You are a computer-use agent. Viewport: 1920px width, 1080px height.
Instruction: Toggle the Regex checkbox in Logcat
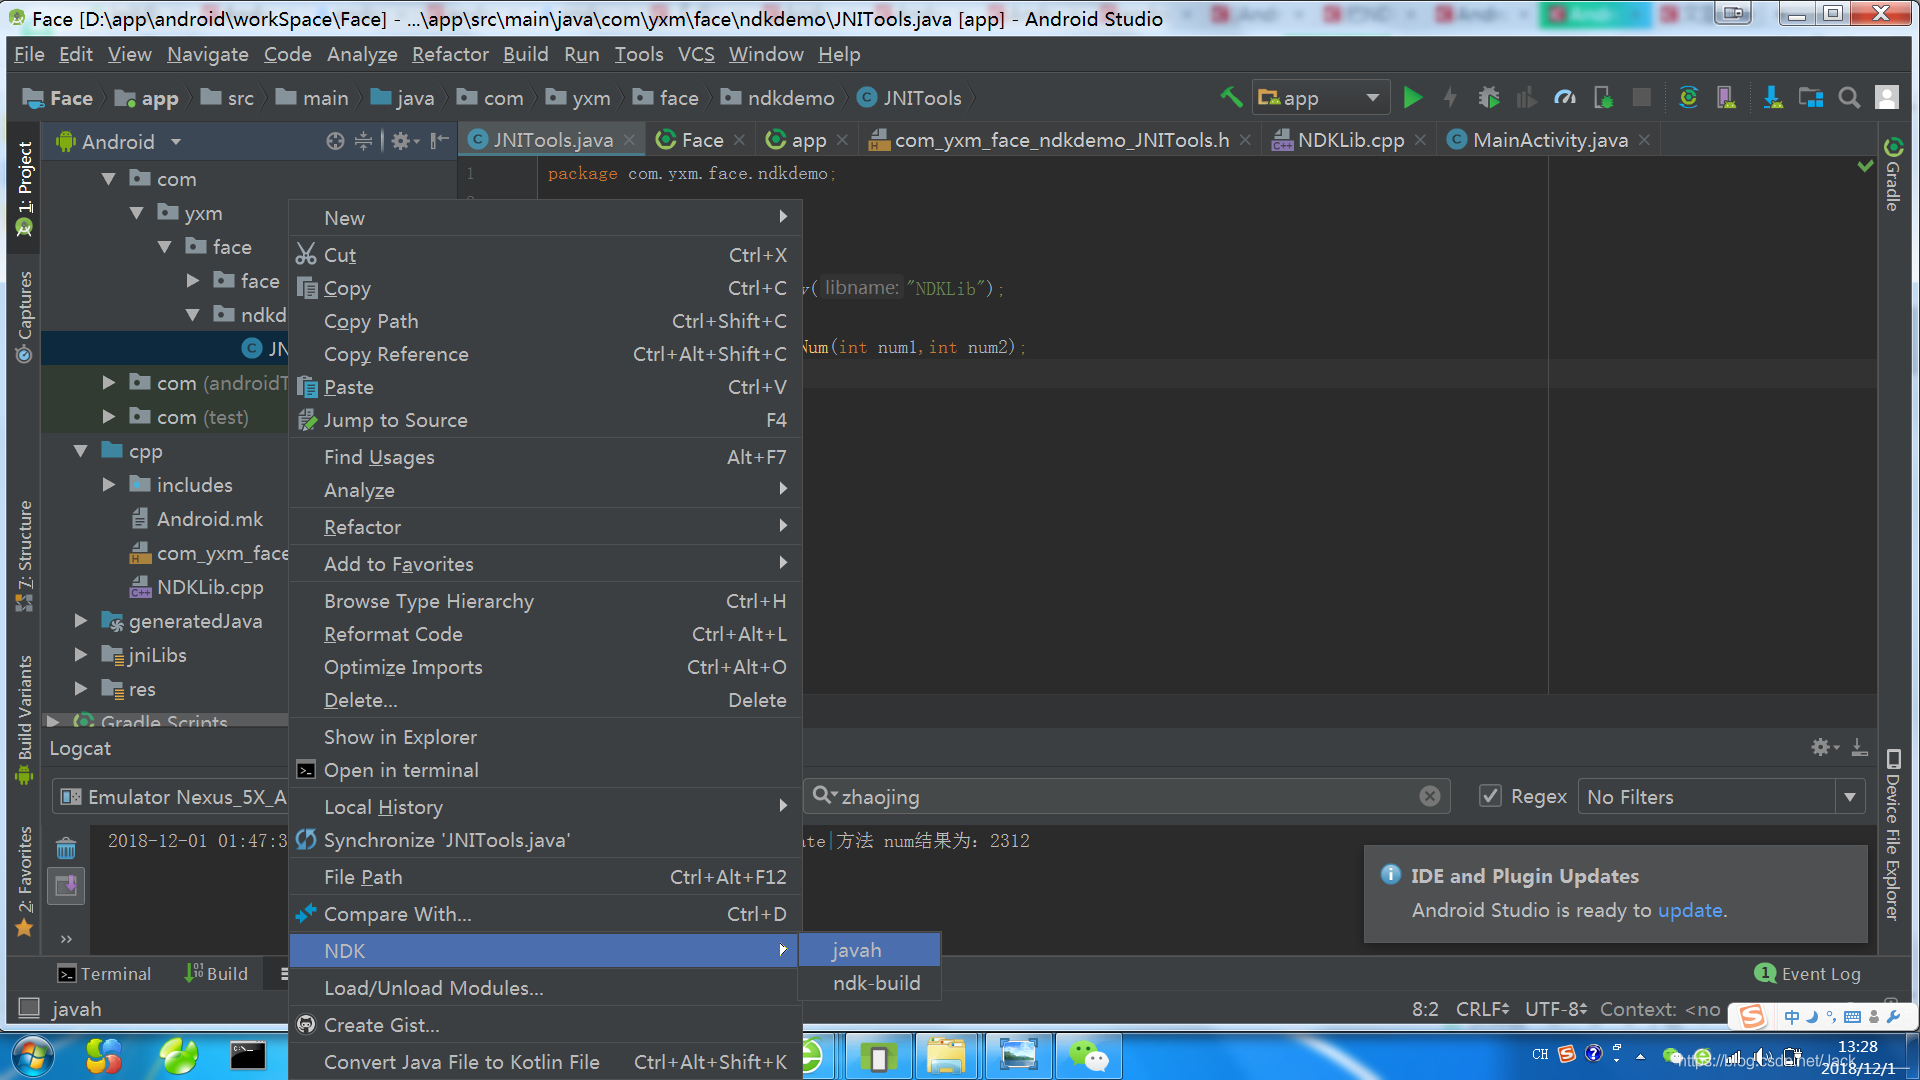click(x=1486, y=795)
